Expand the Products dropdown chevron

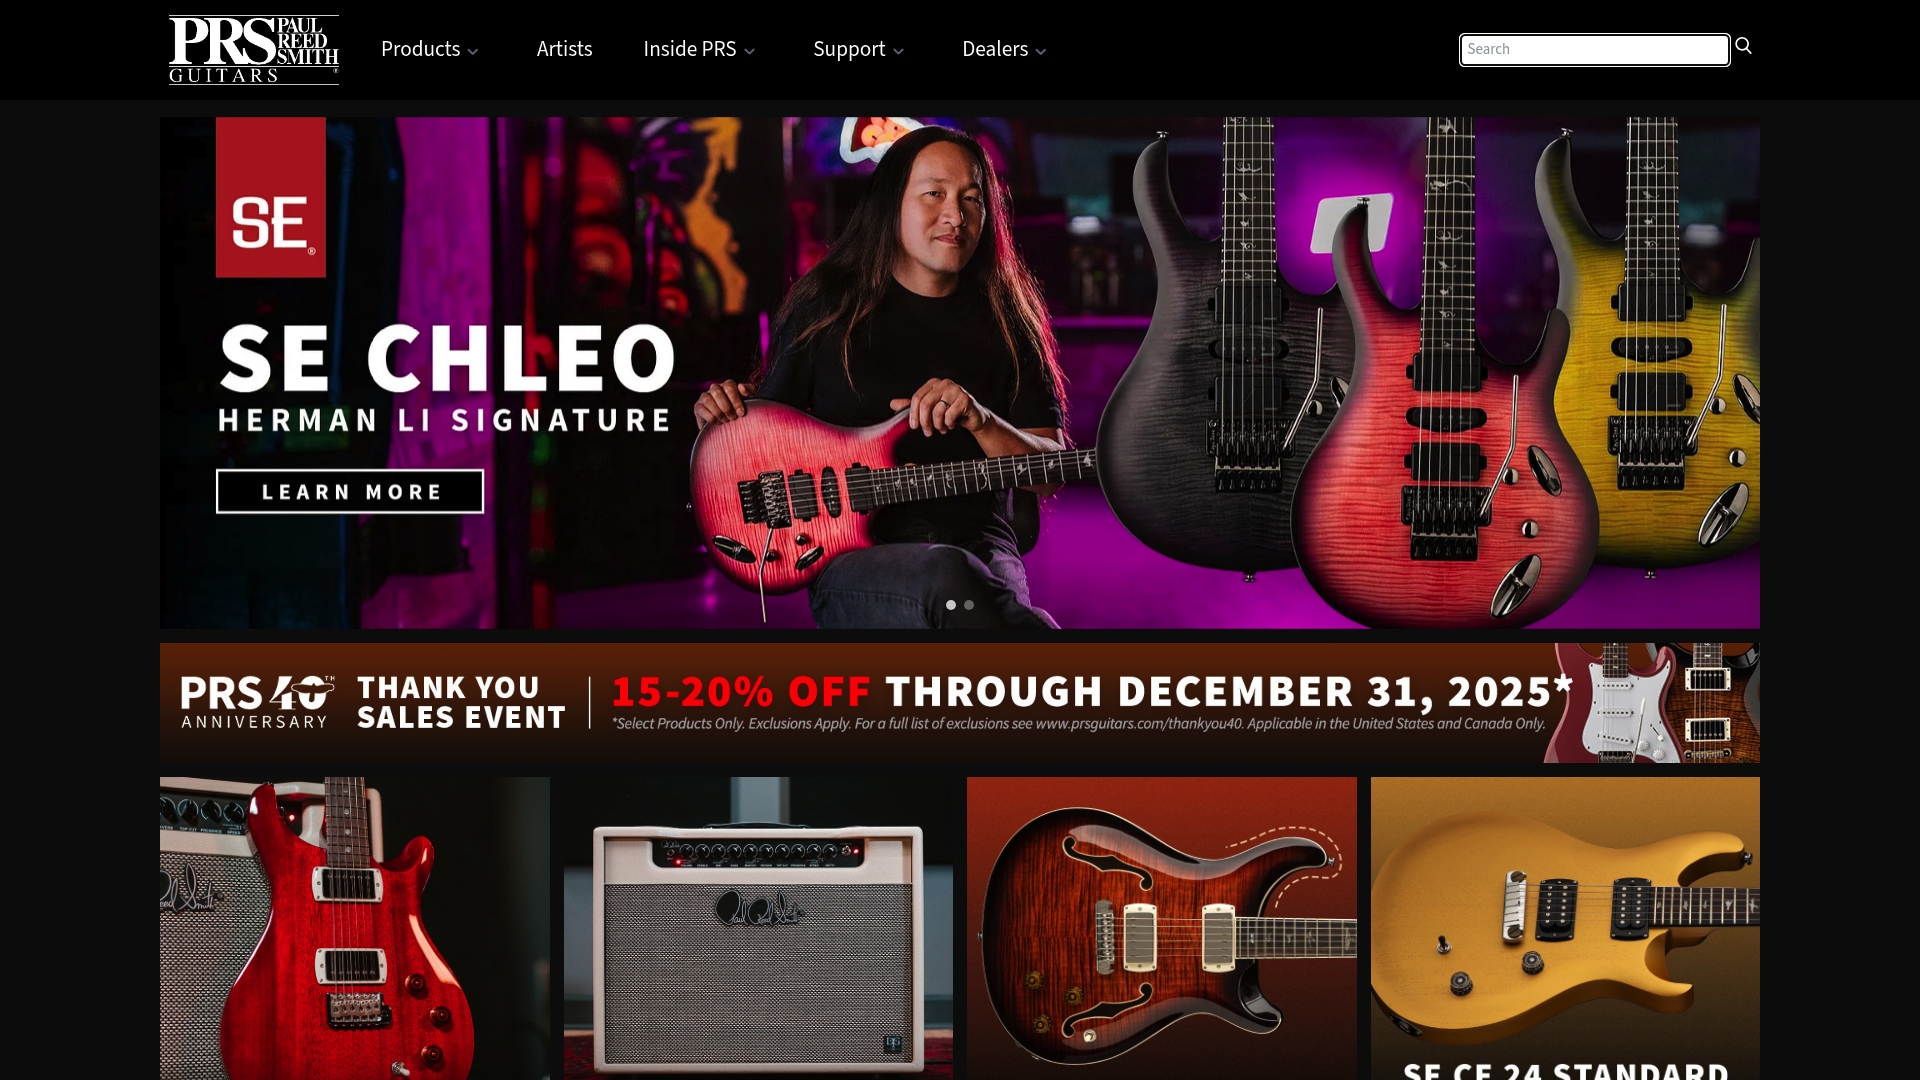click(x=473, y=52)
